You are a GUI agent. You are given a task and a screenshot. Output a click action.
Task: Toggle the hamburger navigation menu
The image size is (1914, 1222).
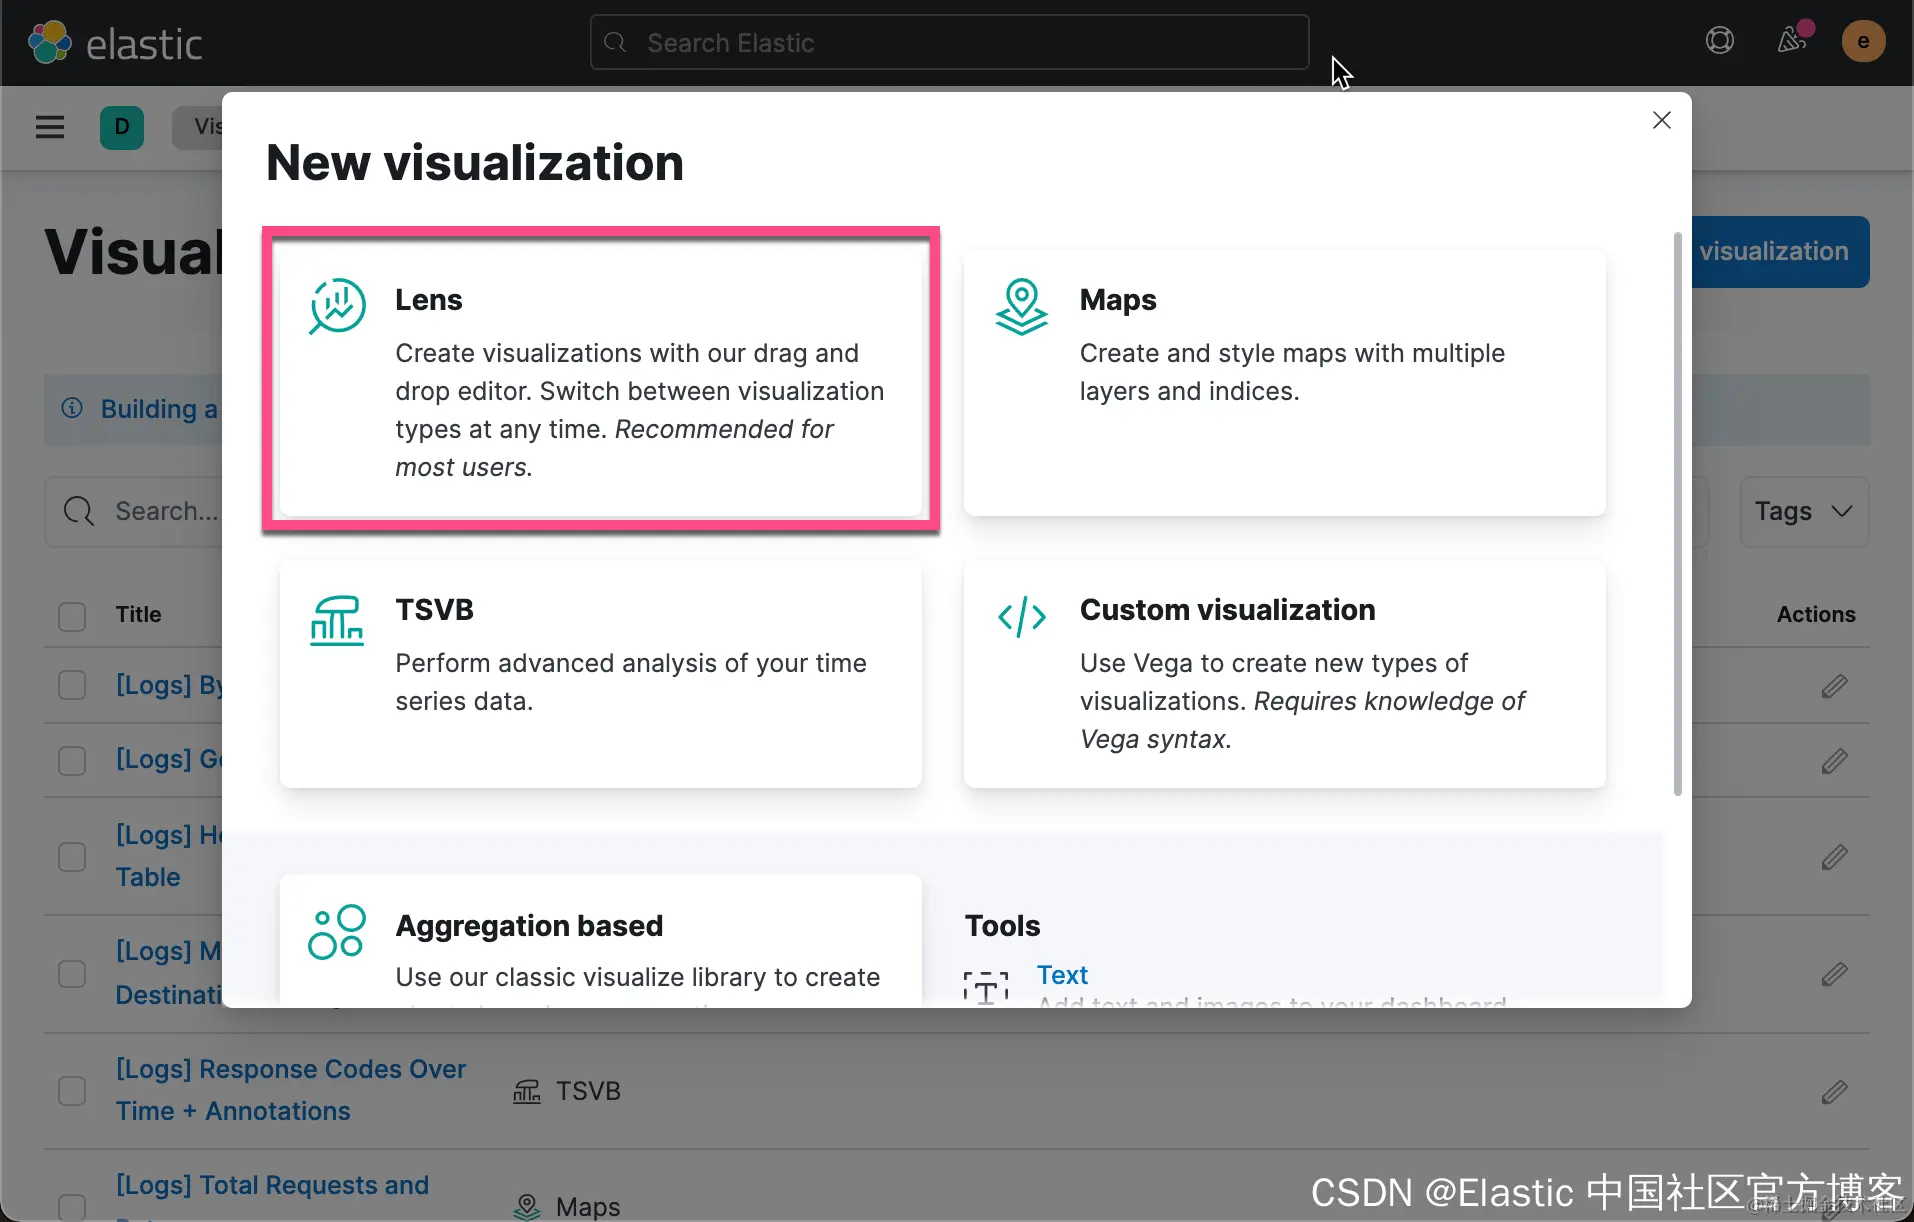tap(50, 127)
